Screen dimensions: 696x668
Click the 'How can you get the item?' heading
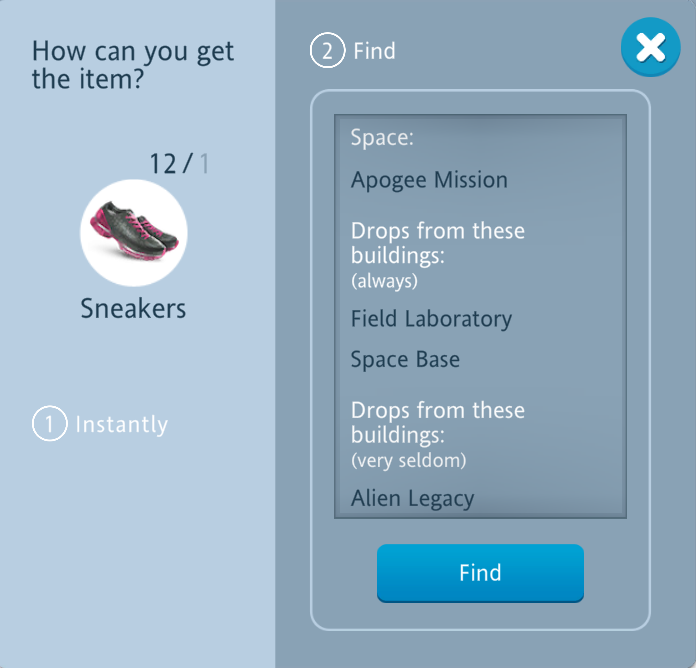133,65
